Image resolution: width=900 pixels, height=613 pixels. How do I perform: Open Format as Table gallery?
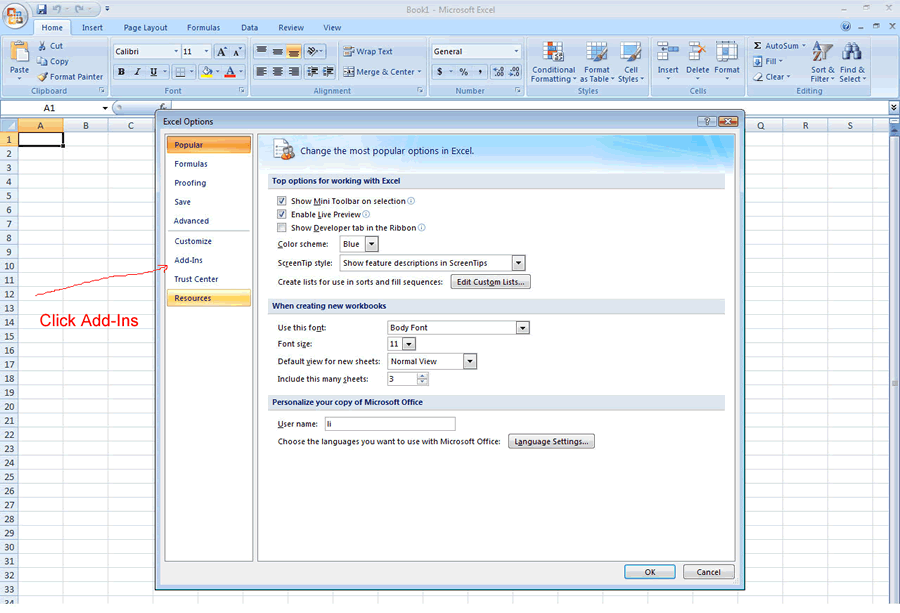(x=597, y=62)
